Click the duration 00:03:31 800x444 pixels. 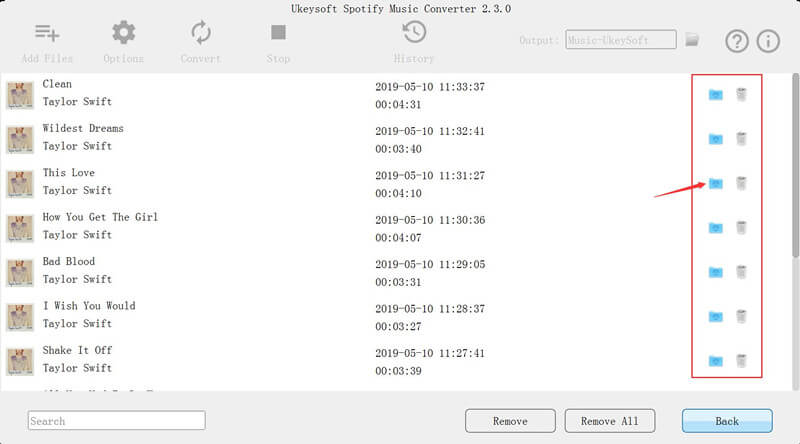(398, 282)
